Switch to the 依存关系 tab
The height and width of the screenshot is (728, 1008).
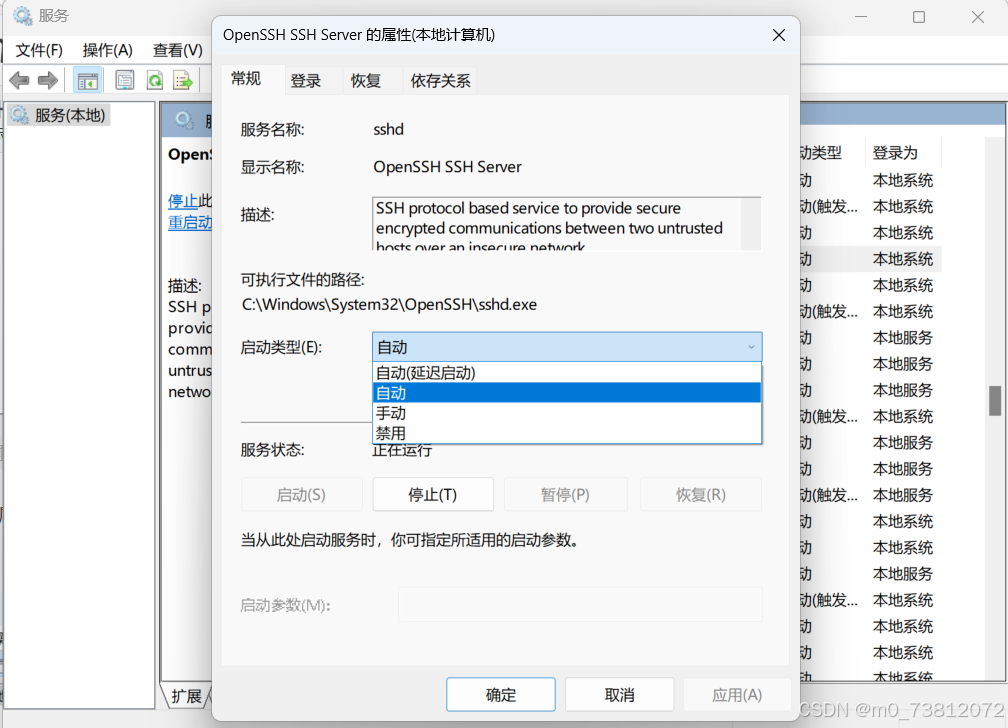pyautogui.click(x=440, y=81)
